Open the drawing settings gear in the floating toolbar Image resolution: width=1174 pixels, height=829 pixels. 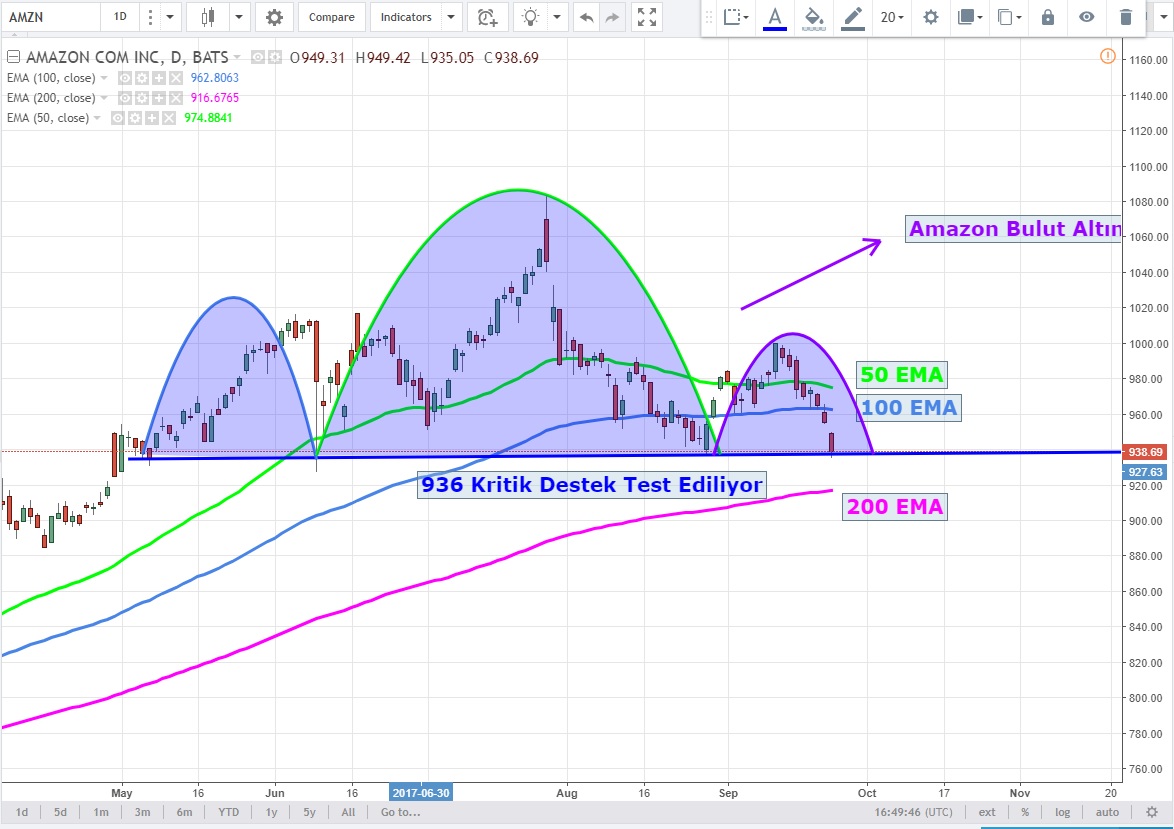click(930, 17)
